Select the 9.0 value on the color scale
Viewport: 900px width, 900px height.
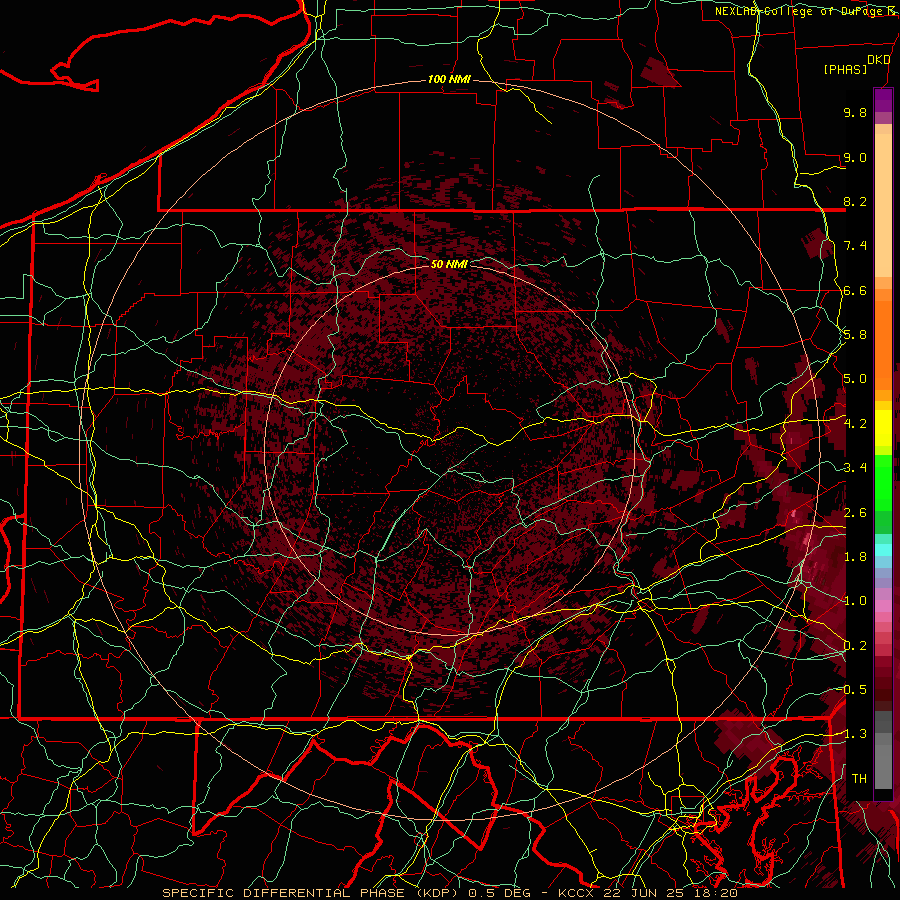[x=855, y=157]
